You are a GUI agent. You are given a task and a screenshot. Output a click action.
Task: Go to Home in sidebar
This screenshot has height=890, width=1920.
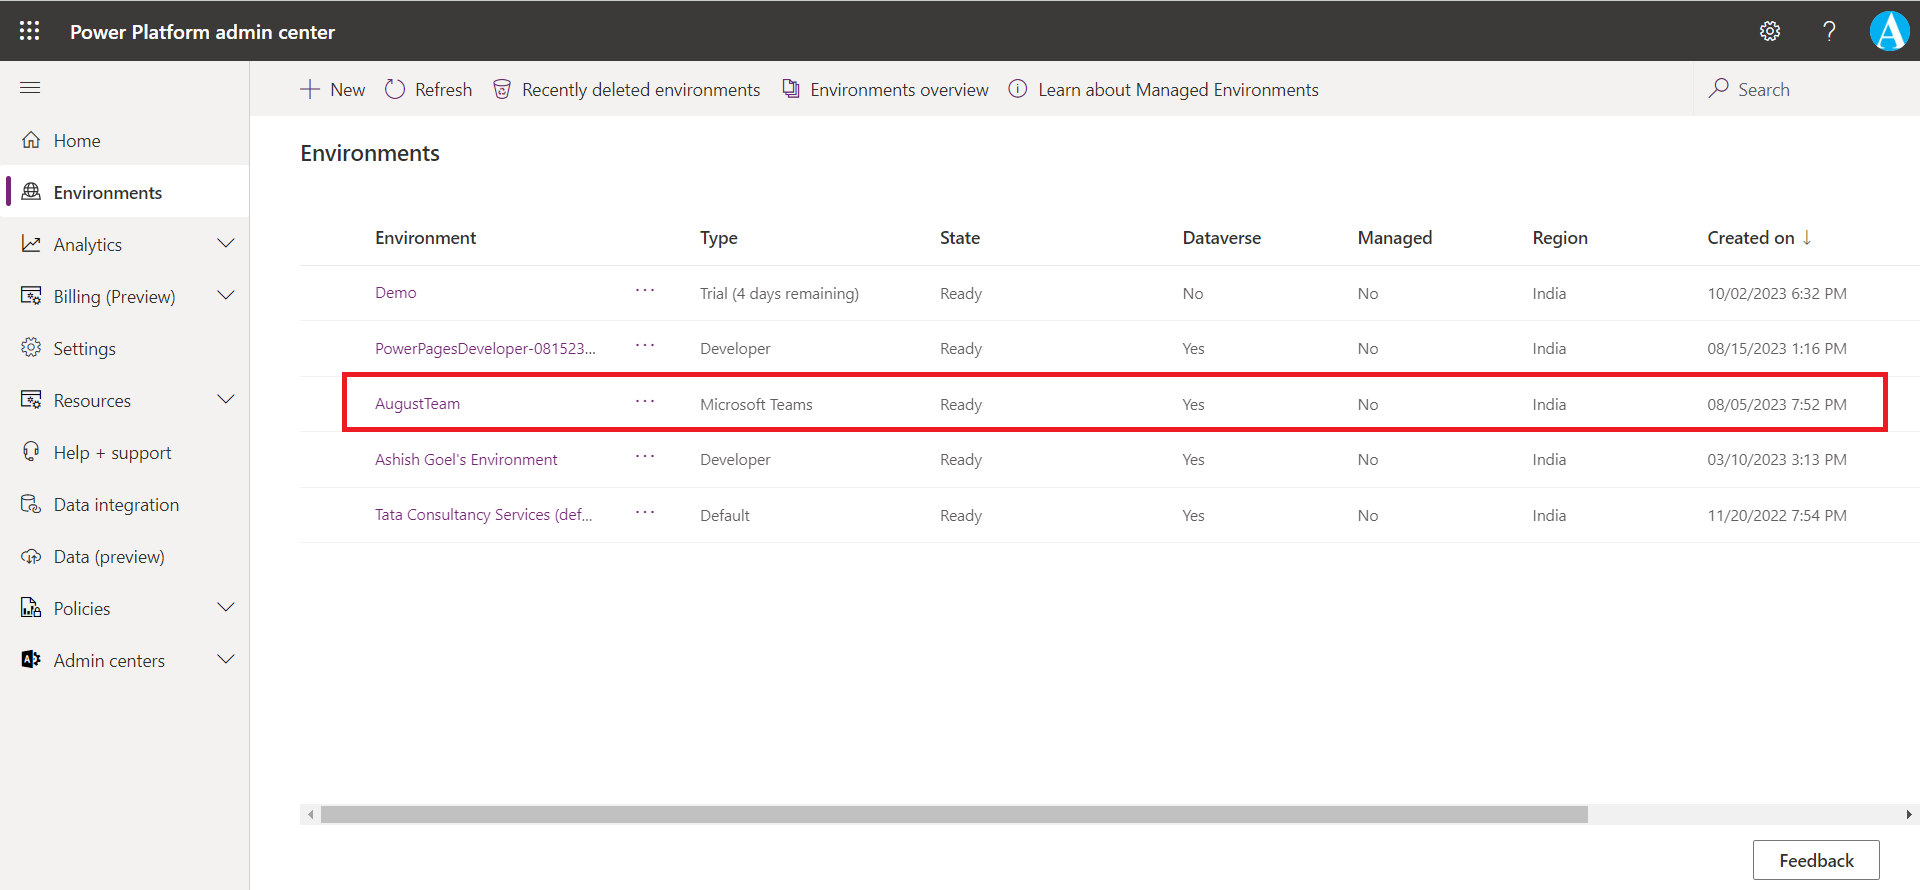point(77,141)
